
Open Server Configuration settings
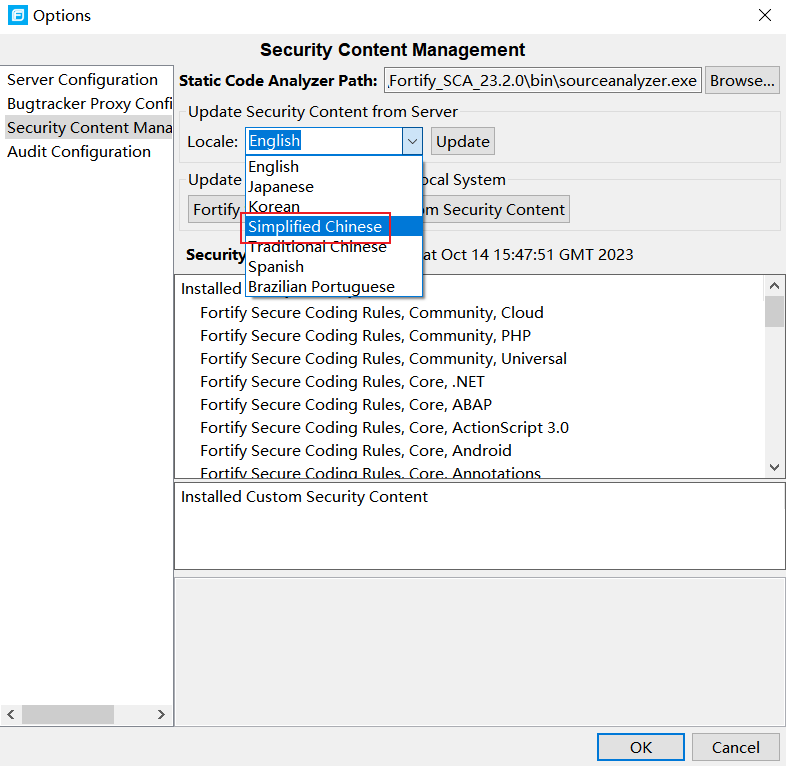(82, 80)
